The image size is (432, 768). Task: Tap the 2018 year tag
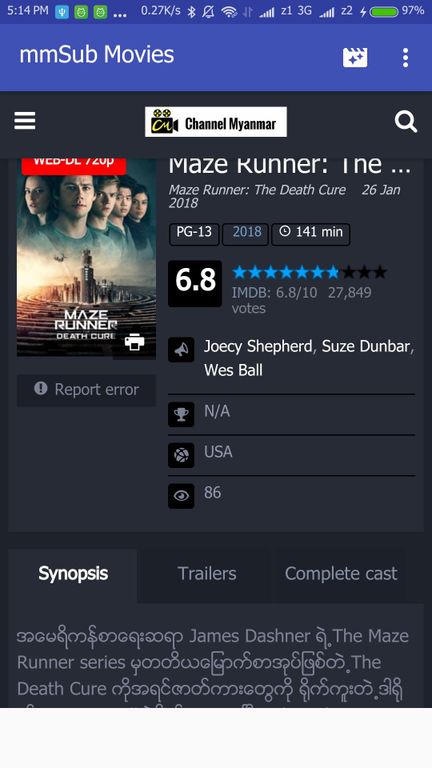246,232
